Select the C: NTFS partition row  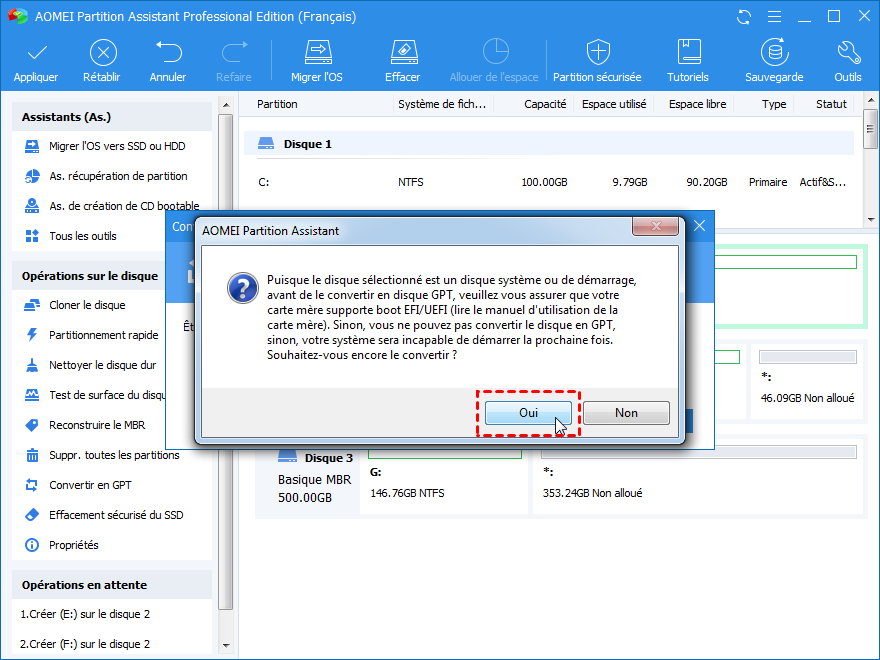pos(552,182)
